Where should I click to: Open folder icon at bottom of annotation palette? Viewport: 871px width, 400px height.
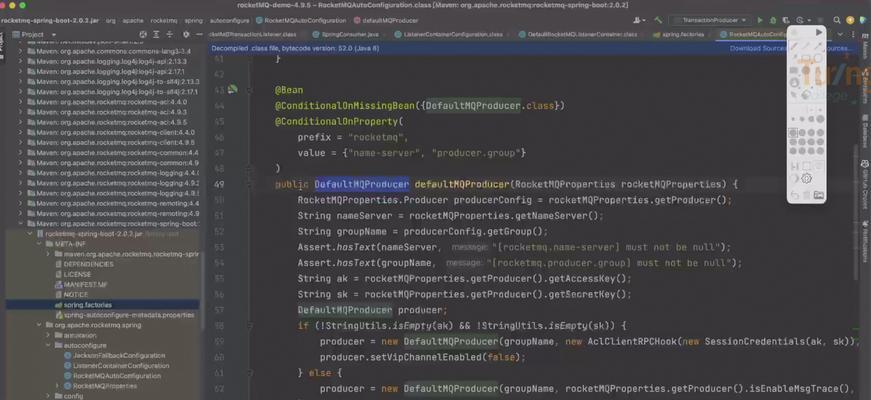[819, 195]
